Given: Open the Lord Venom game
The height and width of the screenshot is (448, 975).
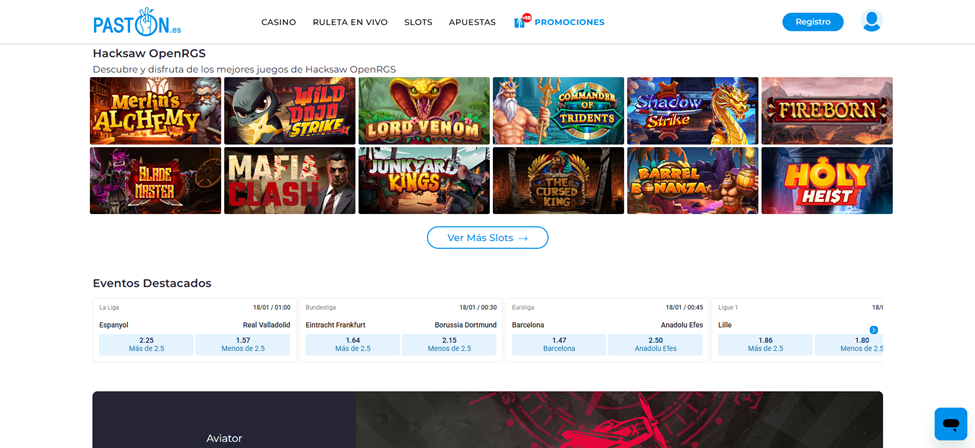Looking at the screenshot, I should click(424, 111).
